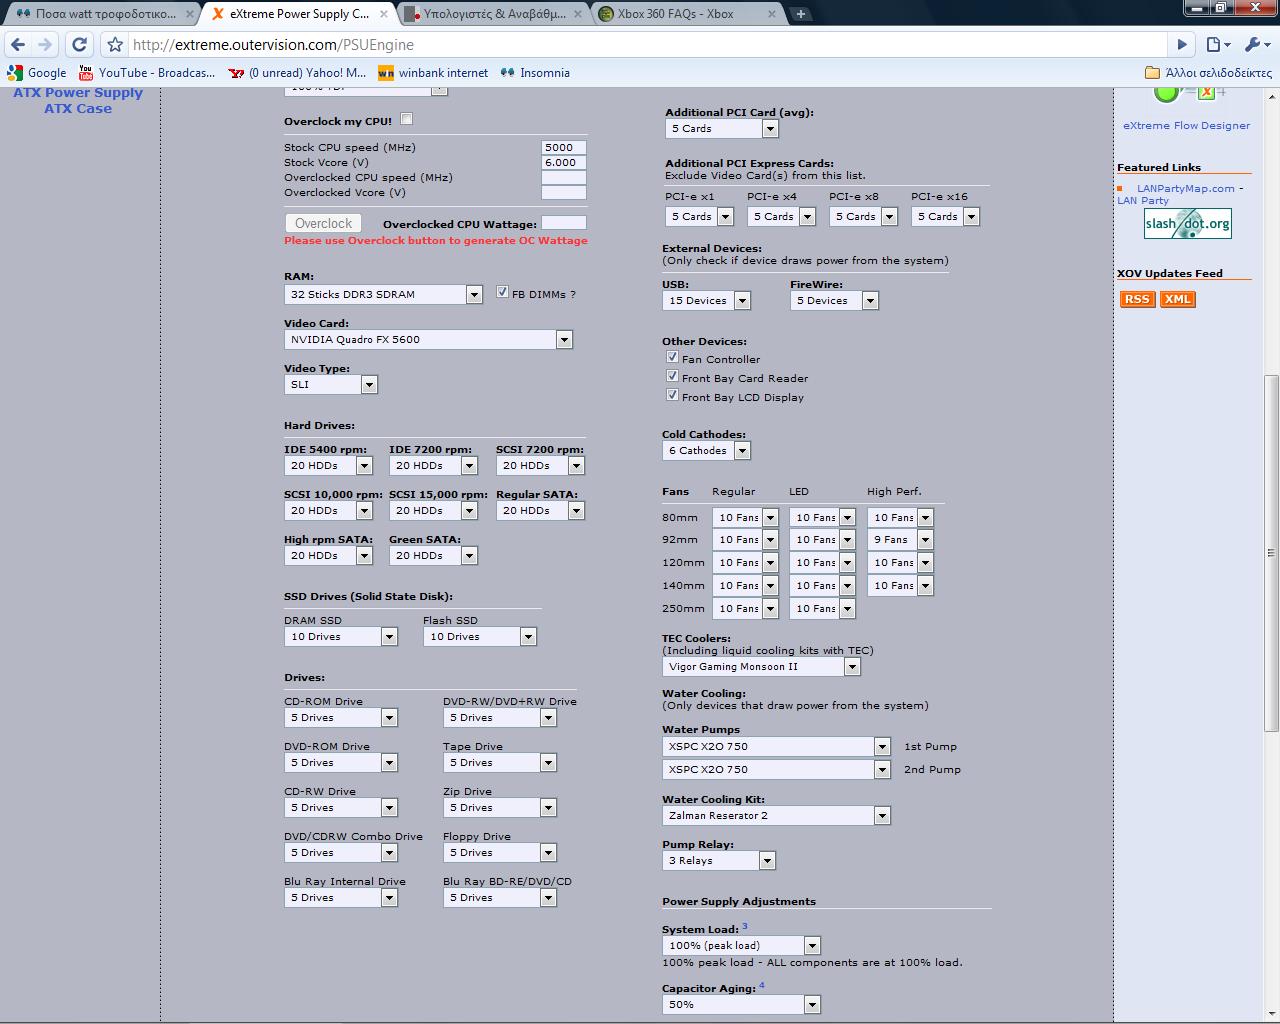This screenshot has width=1280, height=1024.
Task: Click the System Load footnote 3 link
Action: coord(744,926)
